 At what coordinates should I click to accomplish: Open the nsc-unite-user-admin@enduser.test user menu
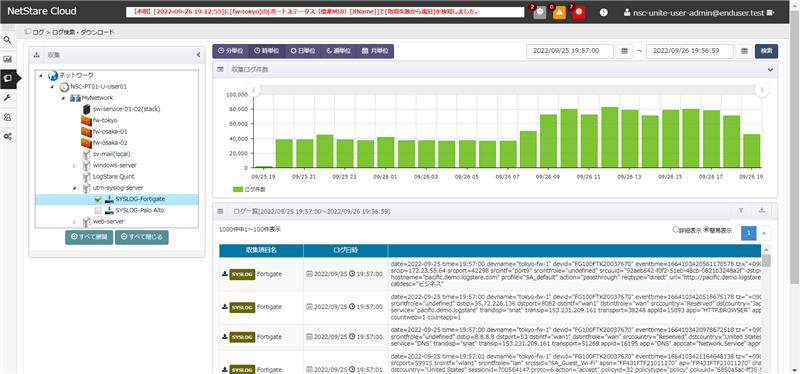698,13
